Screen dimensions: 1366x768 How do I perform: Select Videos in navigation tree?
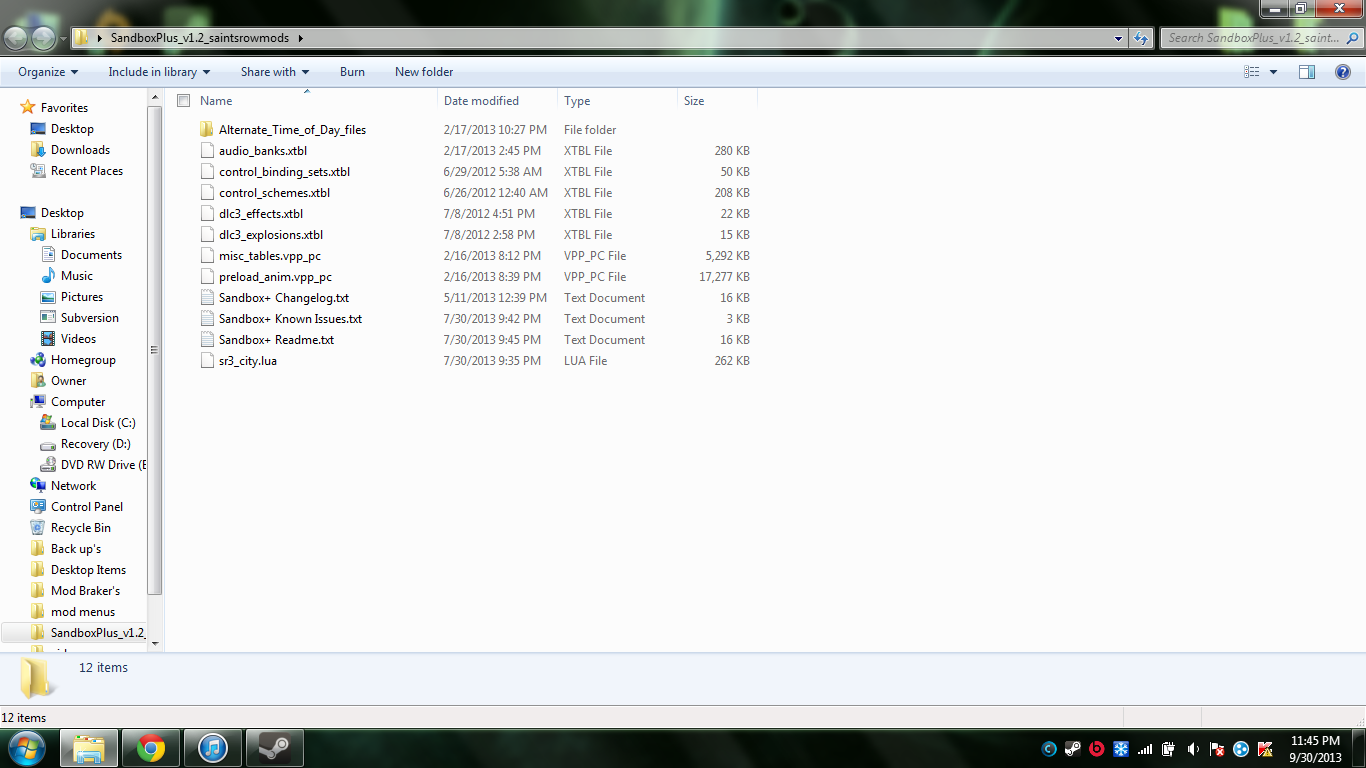[78, 339]
